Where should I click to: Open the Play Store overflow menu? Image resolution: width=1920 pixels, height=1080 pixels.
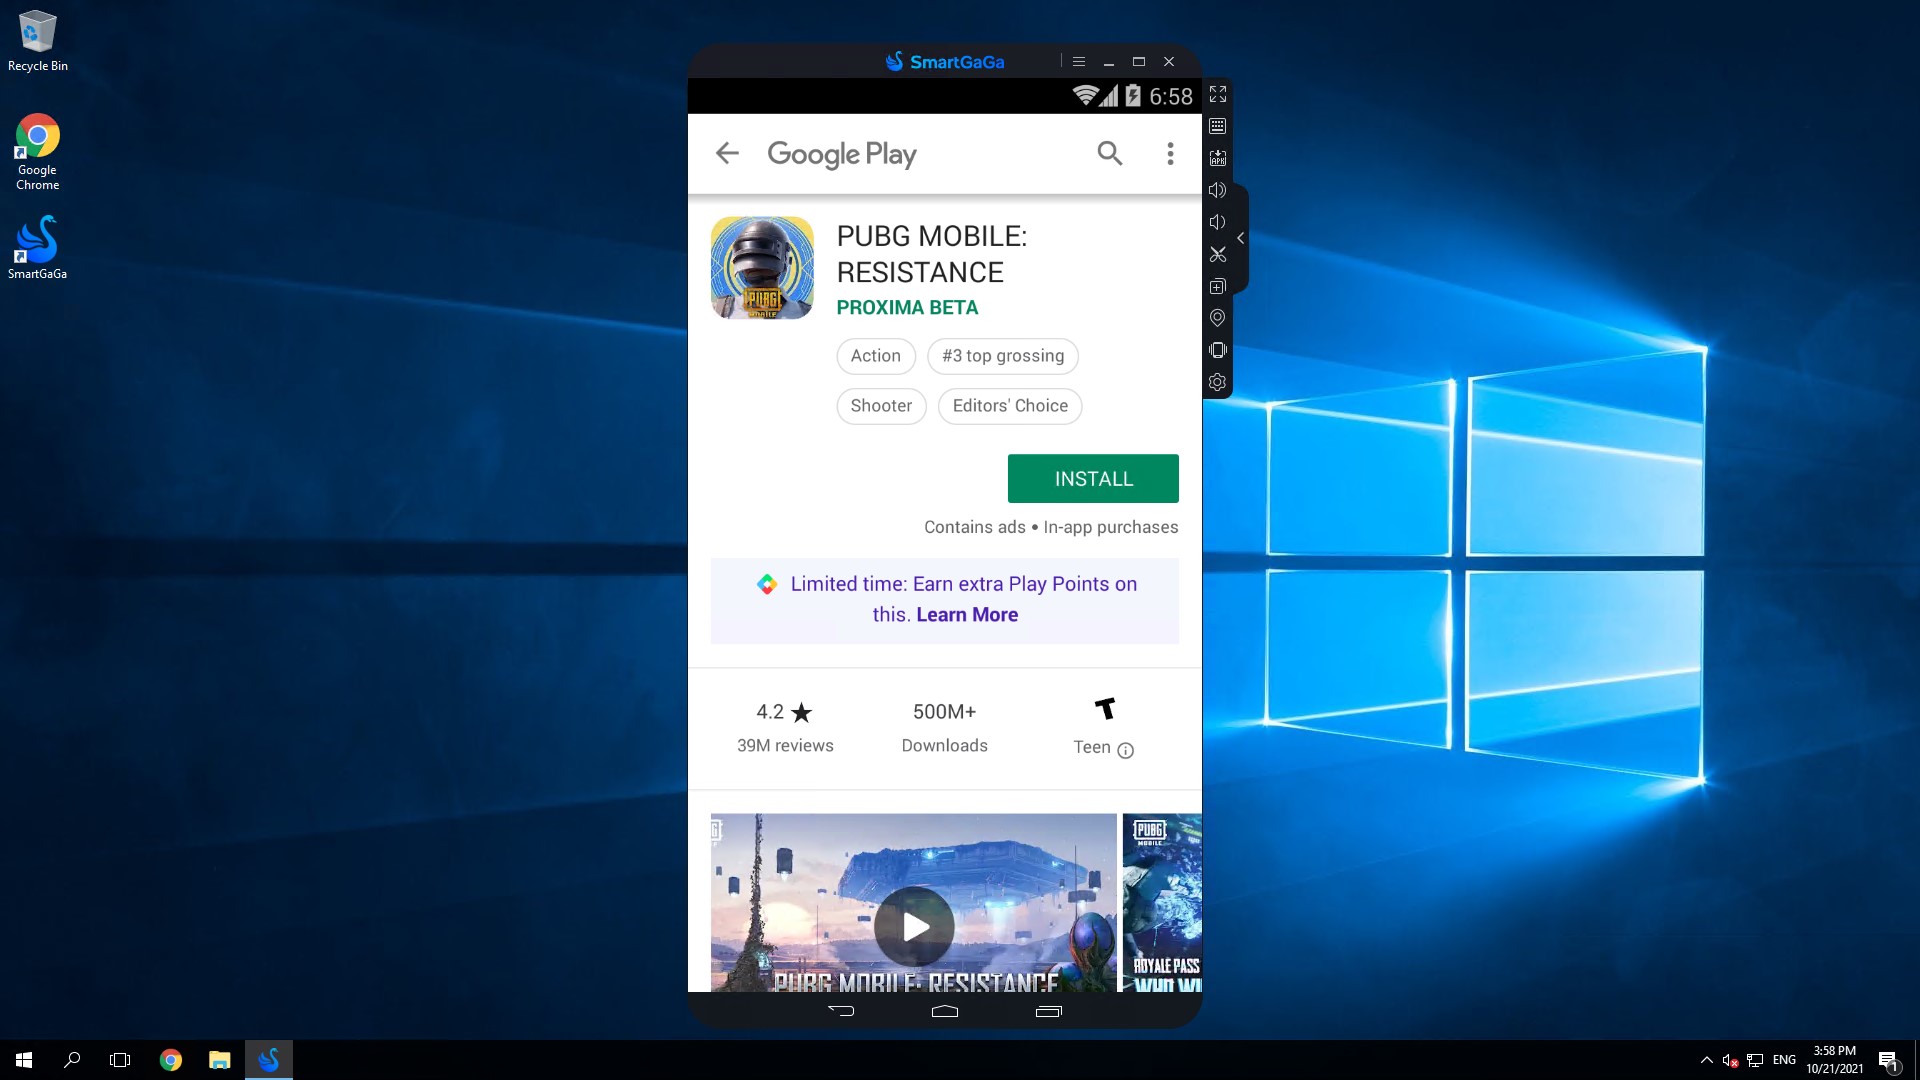(1169, 153)
